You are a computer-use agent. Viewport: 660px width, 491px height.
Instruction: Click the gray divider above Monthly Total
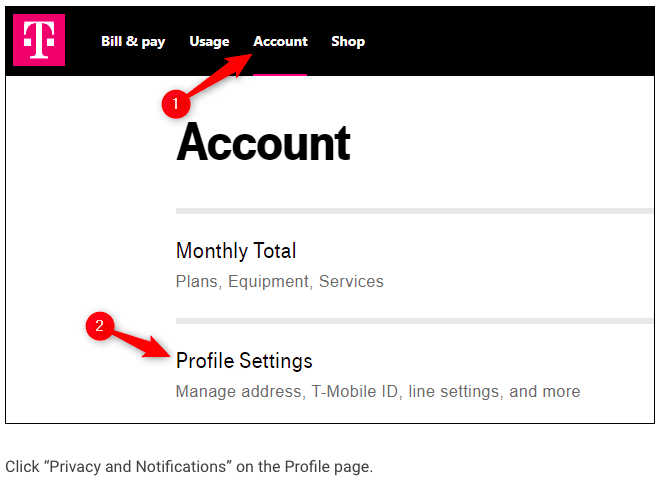pos(415,211)
